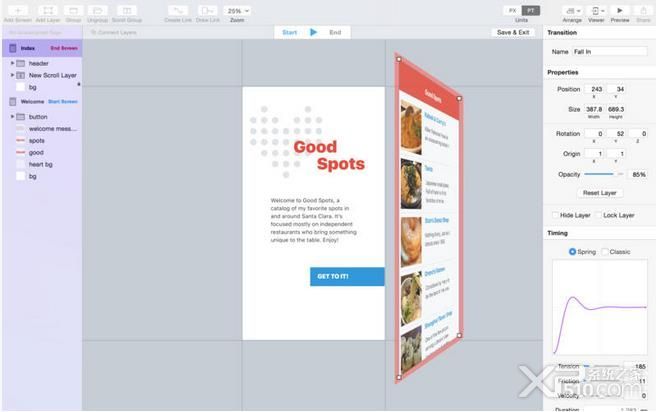Expand the header layer group
This screenshot has width=656, height=412.
(12, 63)
